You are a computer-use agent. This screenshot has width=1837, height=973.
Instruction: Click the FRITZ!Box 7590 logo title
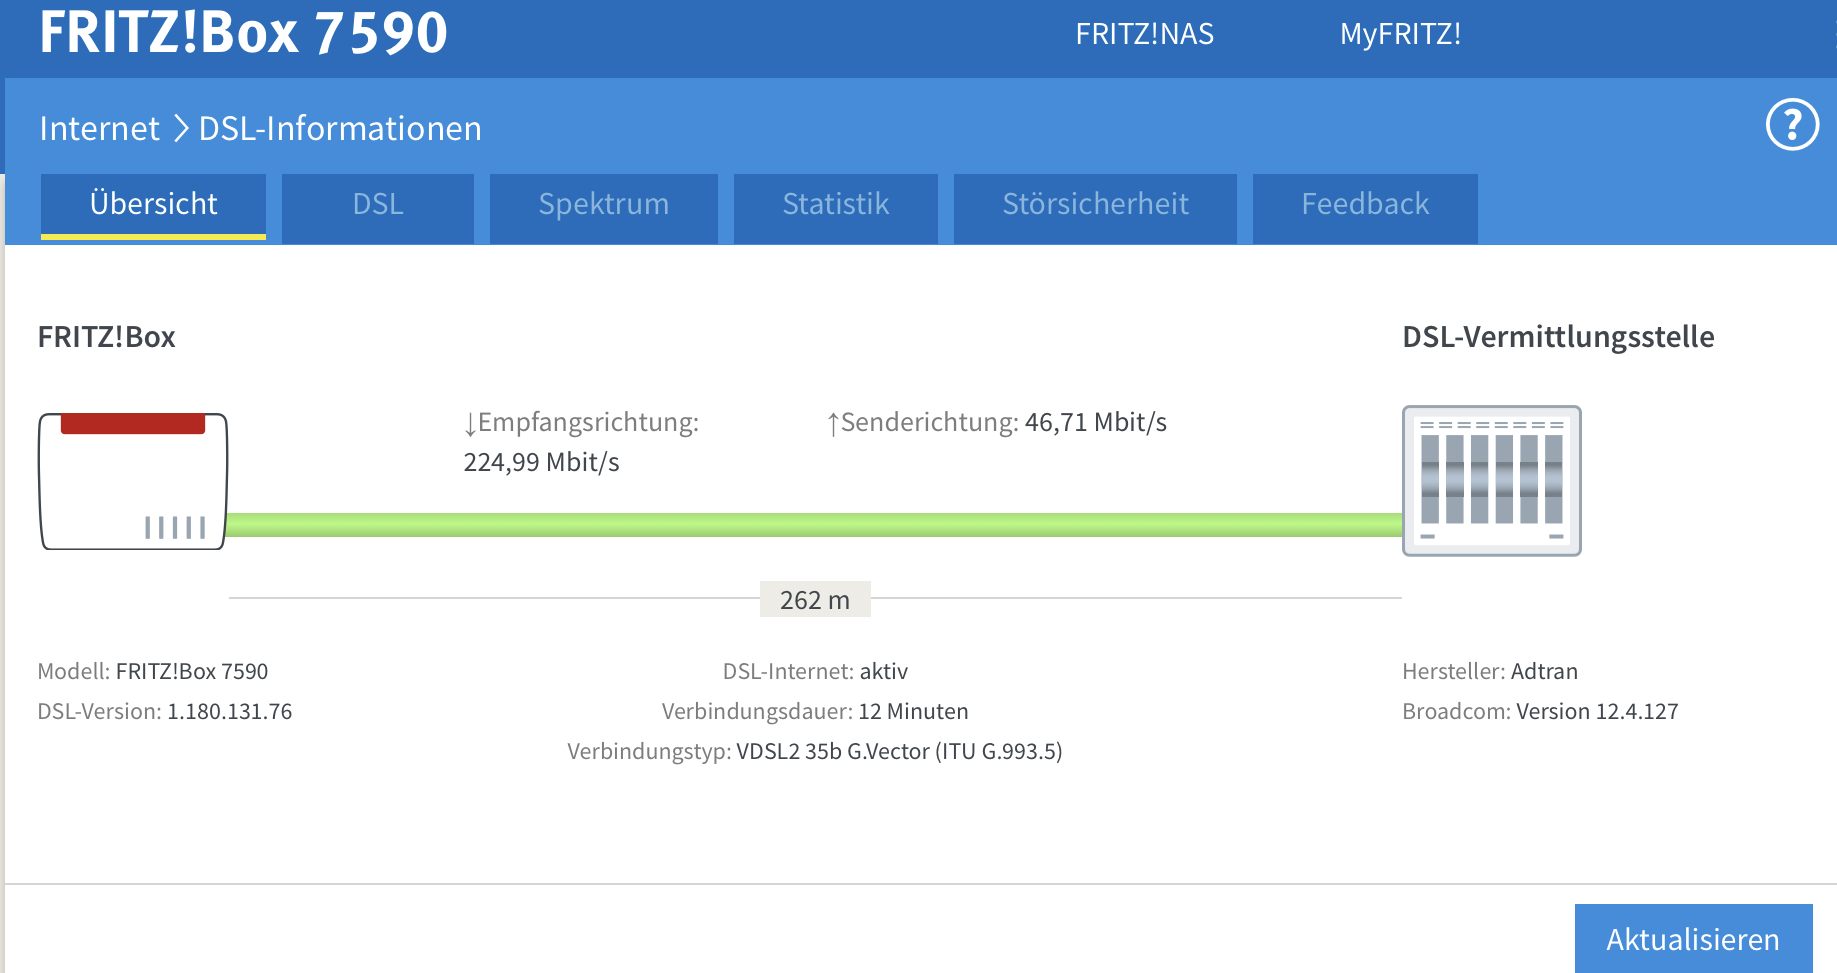click(x=243, y=32)
